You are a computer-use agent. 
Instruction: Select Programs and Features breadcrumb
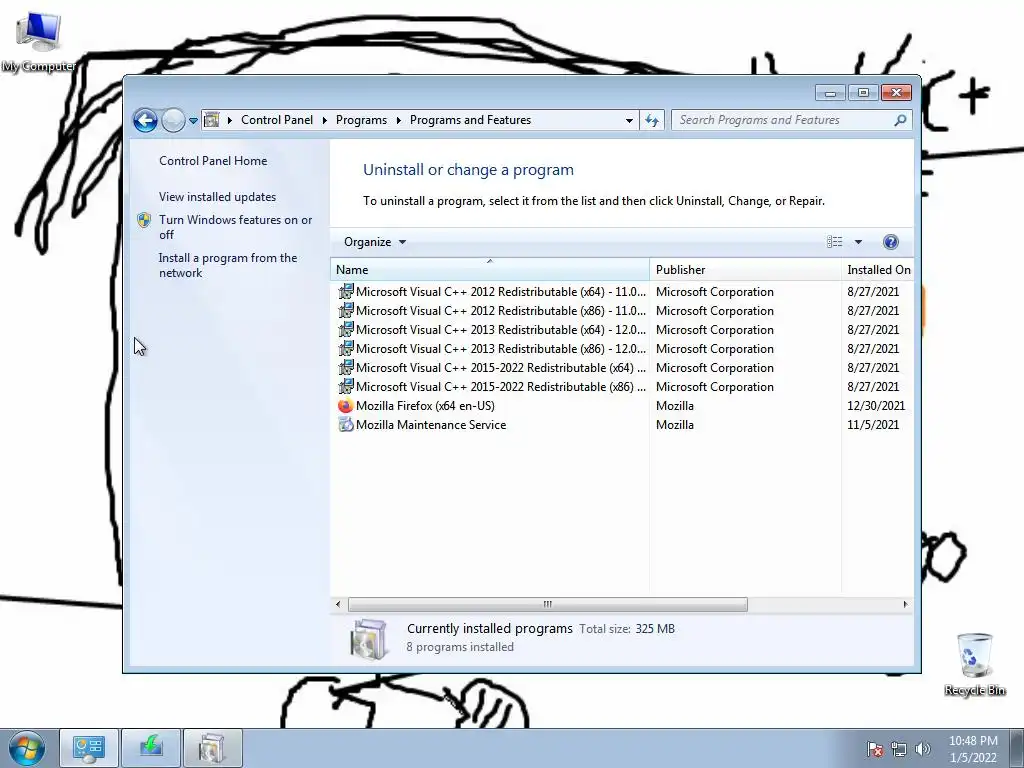[x=470, y=120]
